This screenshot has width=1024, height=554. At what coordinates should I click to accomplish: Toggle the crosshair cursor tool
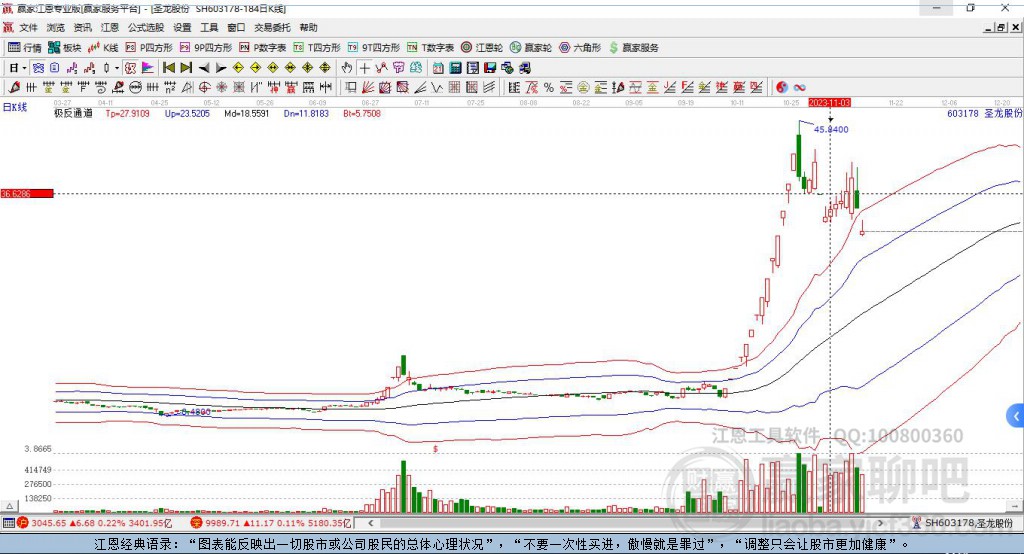[364, 68]
